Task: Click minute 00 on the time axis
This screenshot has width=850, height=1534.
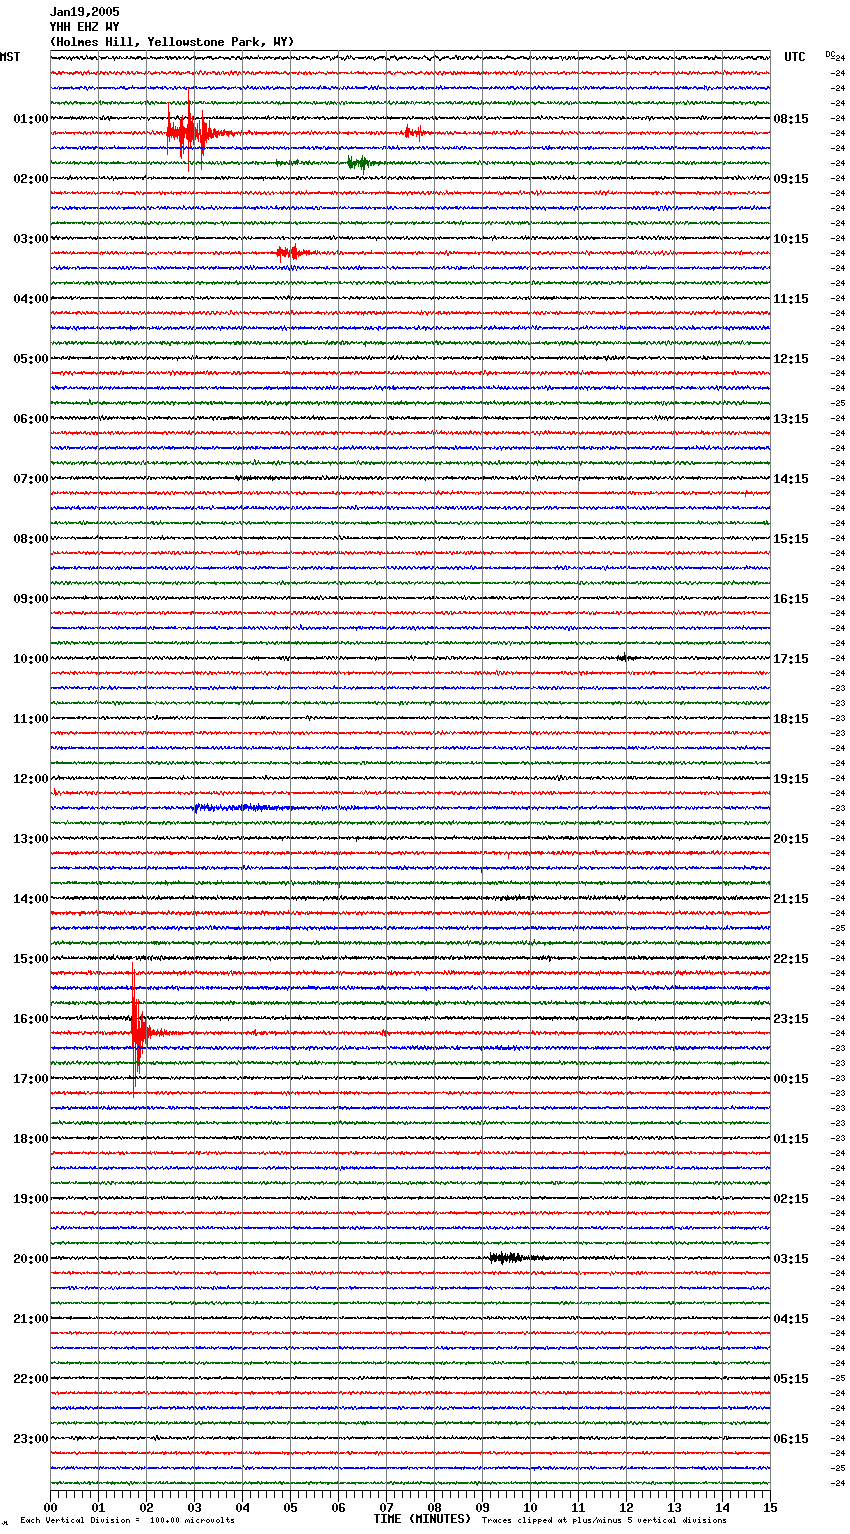Action: tap(50, 1507)
